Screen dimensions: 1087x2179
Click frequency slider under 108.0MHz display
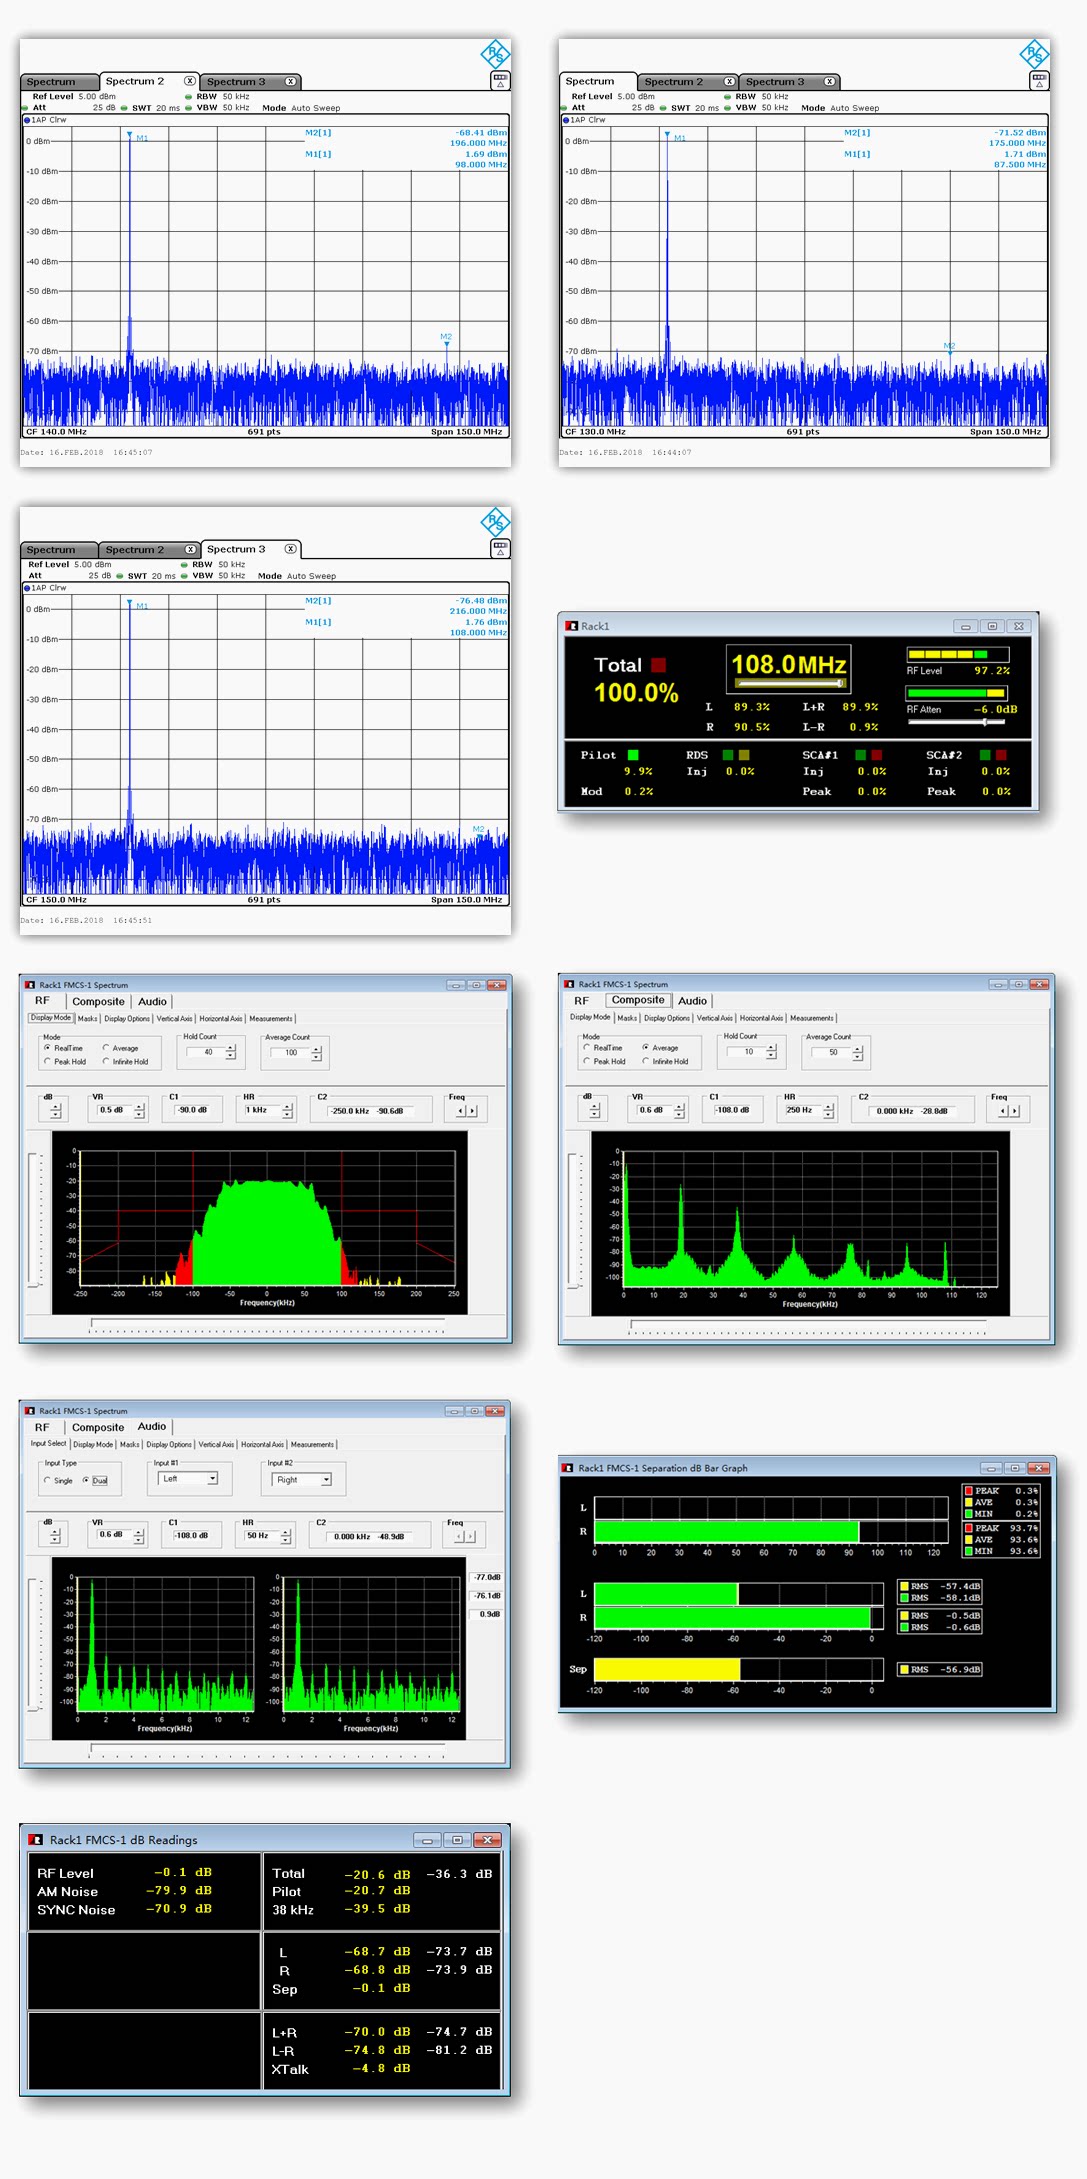tap(791, 683)
